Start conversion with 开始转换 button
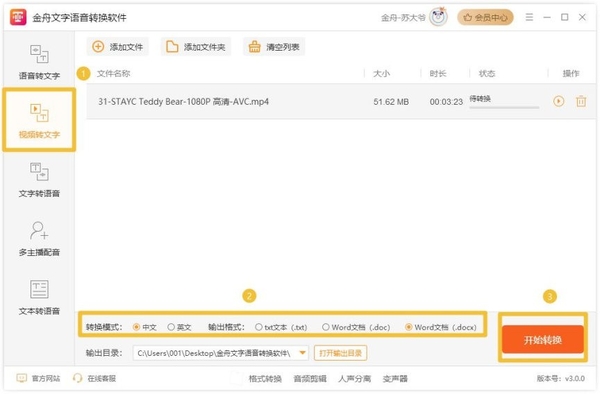600x394 pixels. point(543,339)
